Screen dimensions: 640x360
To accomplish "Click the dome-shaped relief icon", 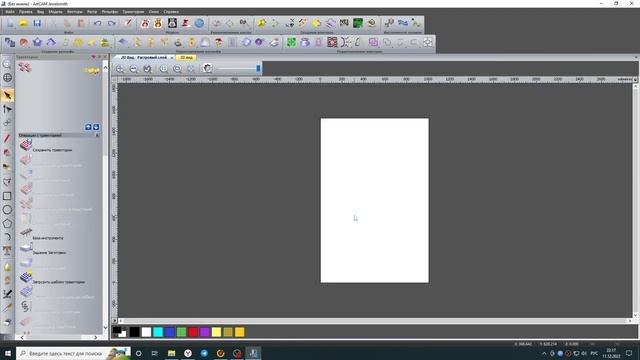I will [x=205, y=42].
